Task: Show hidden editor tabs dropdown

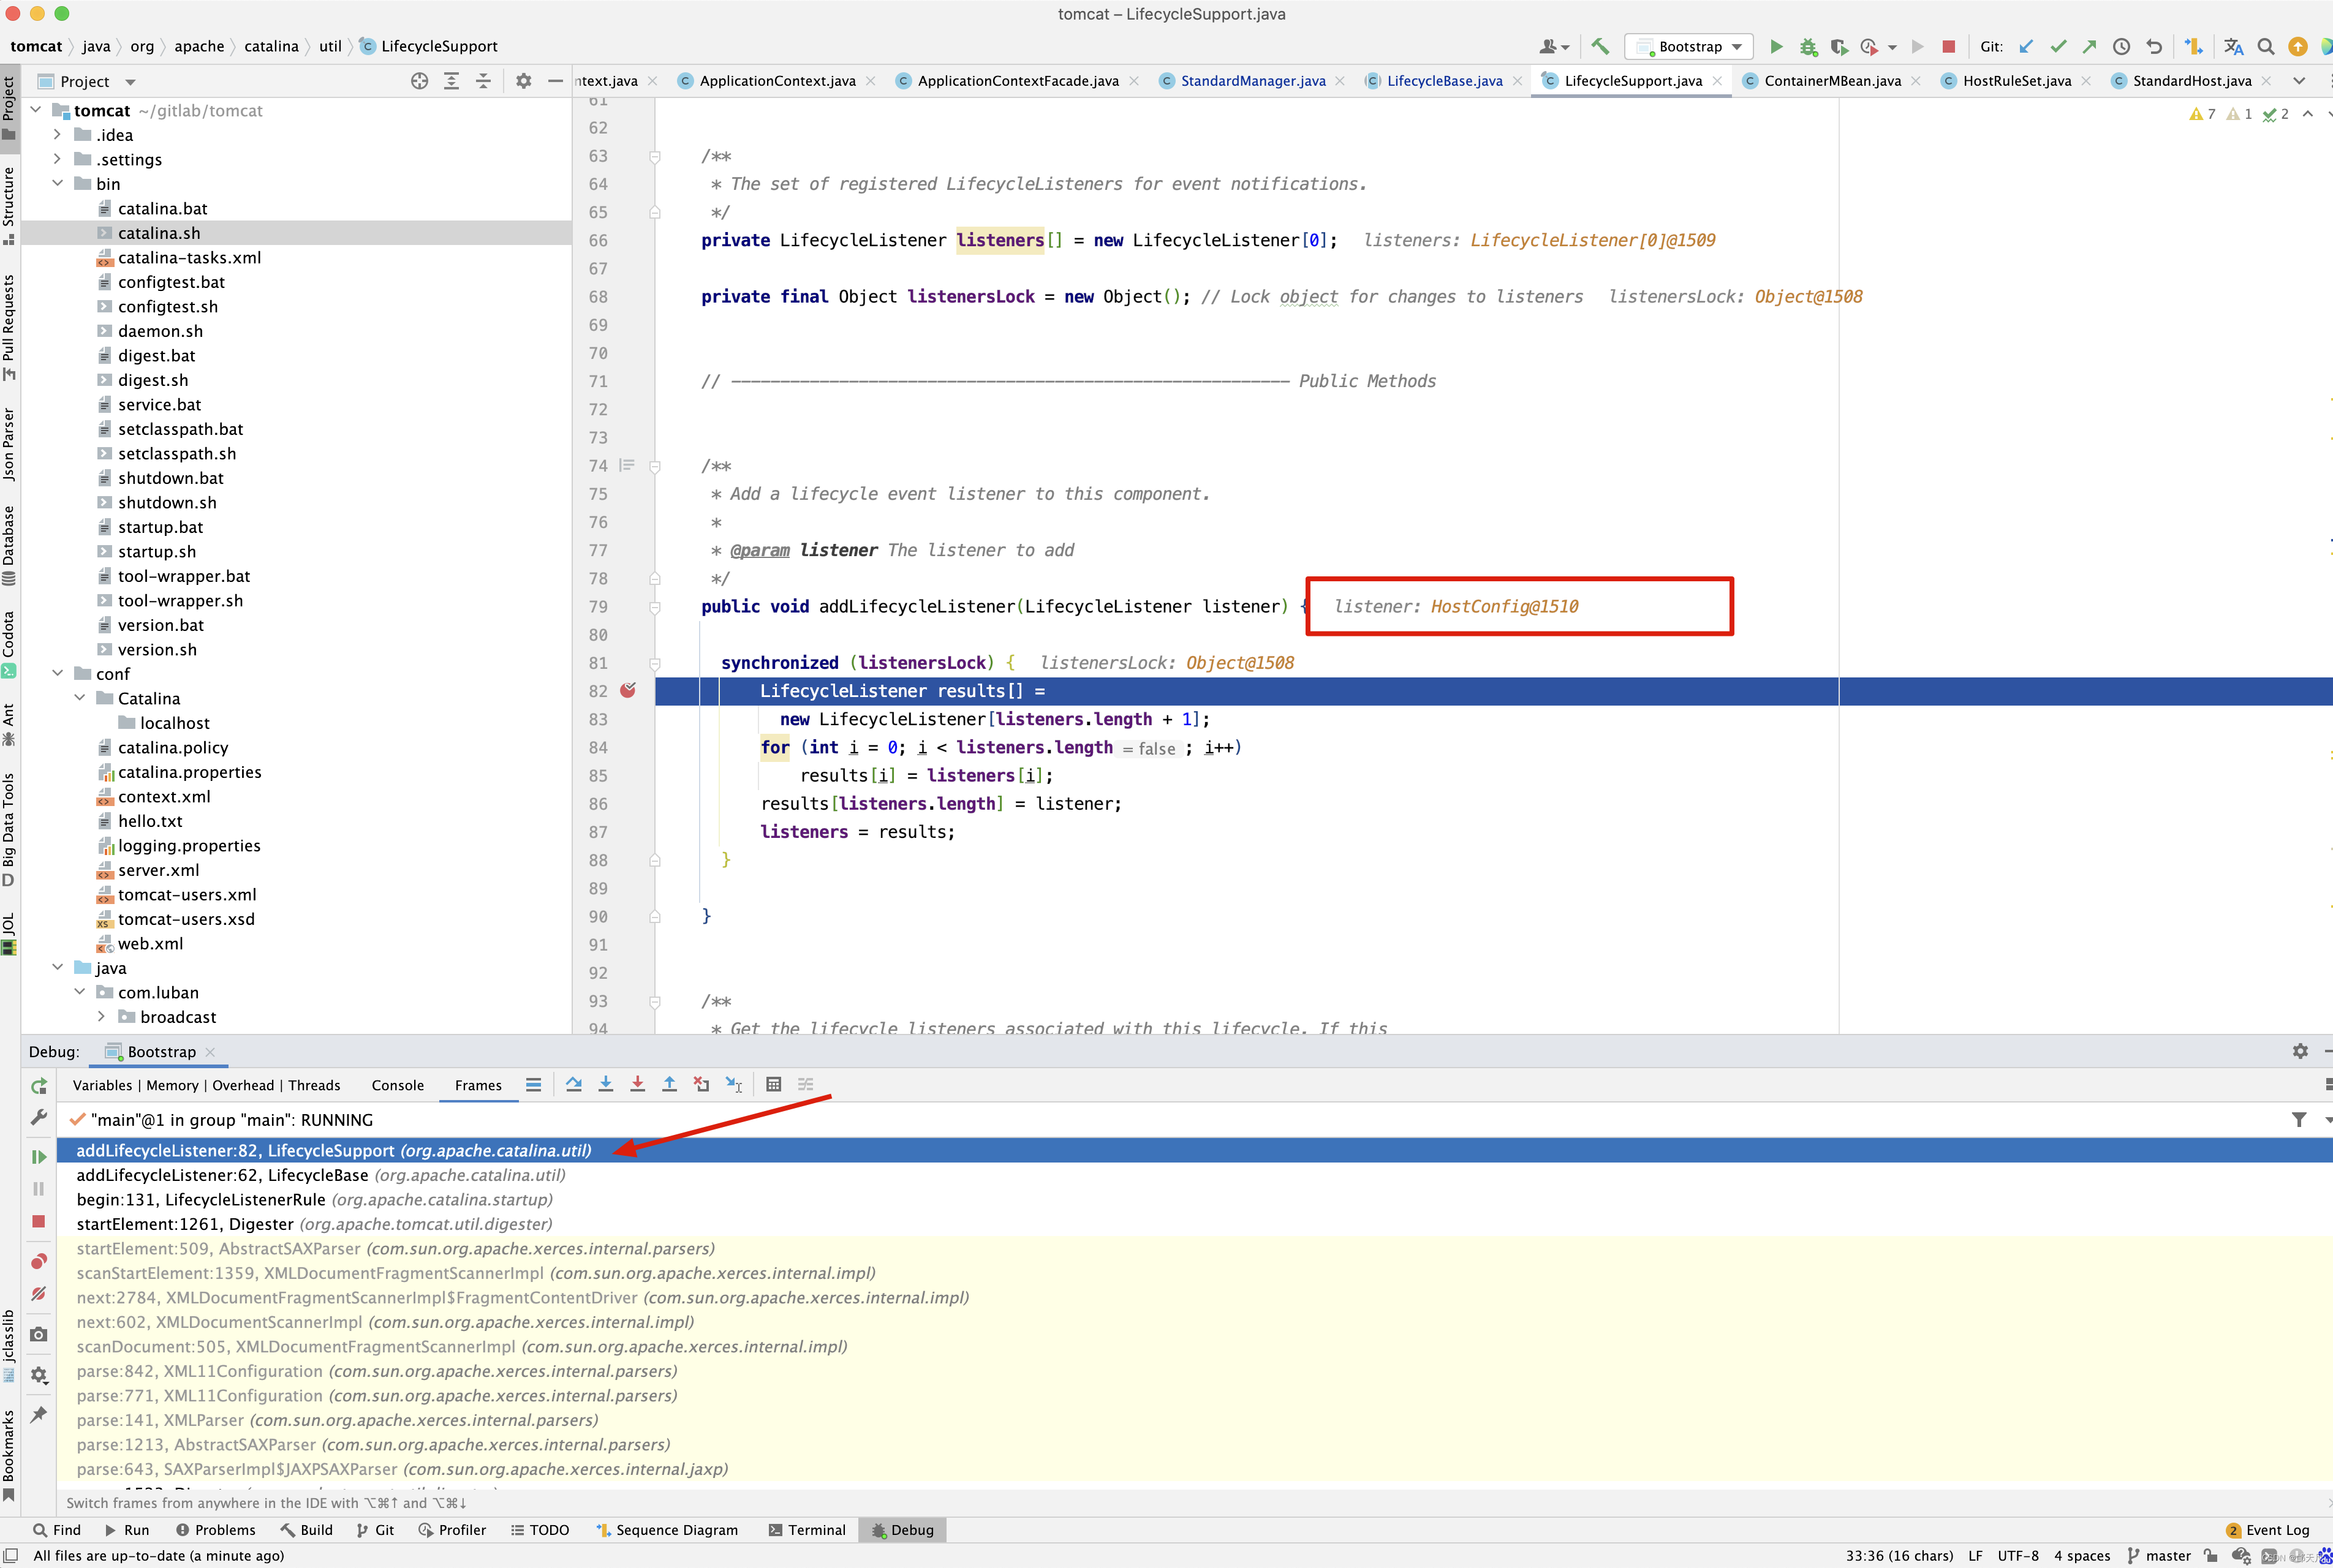Action: point(2299,81)
